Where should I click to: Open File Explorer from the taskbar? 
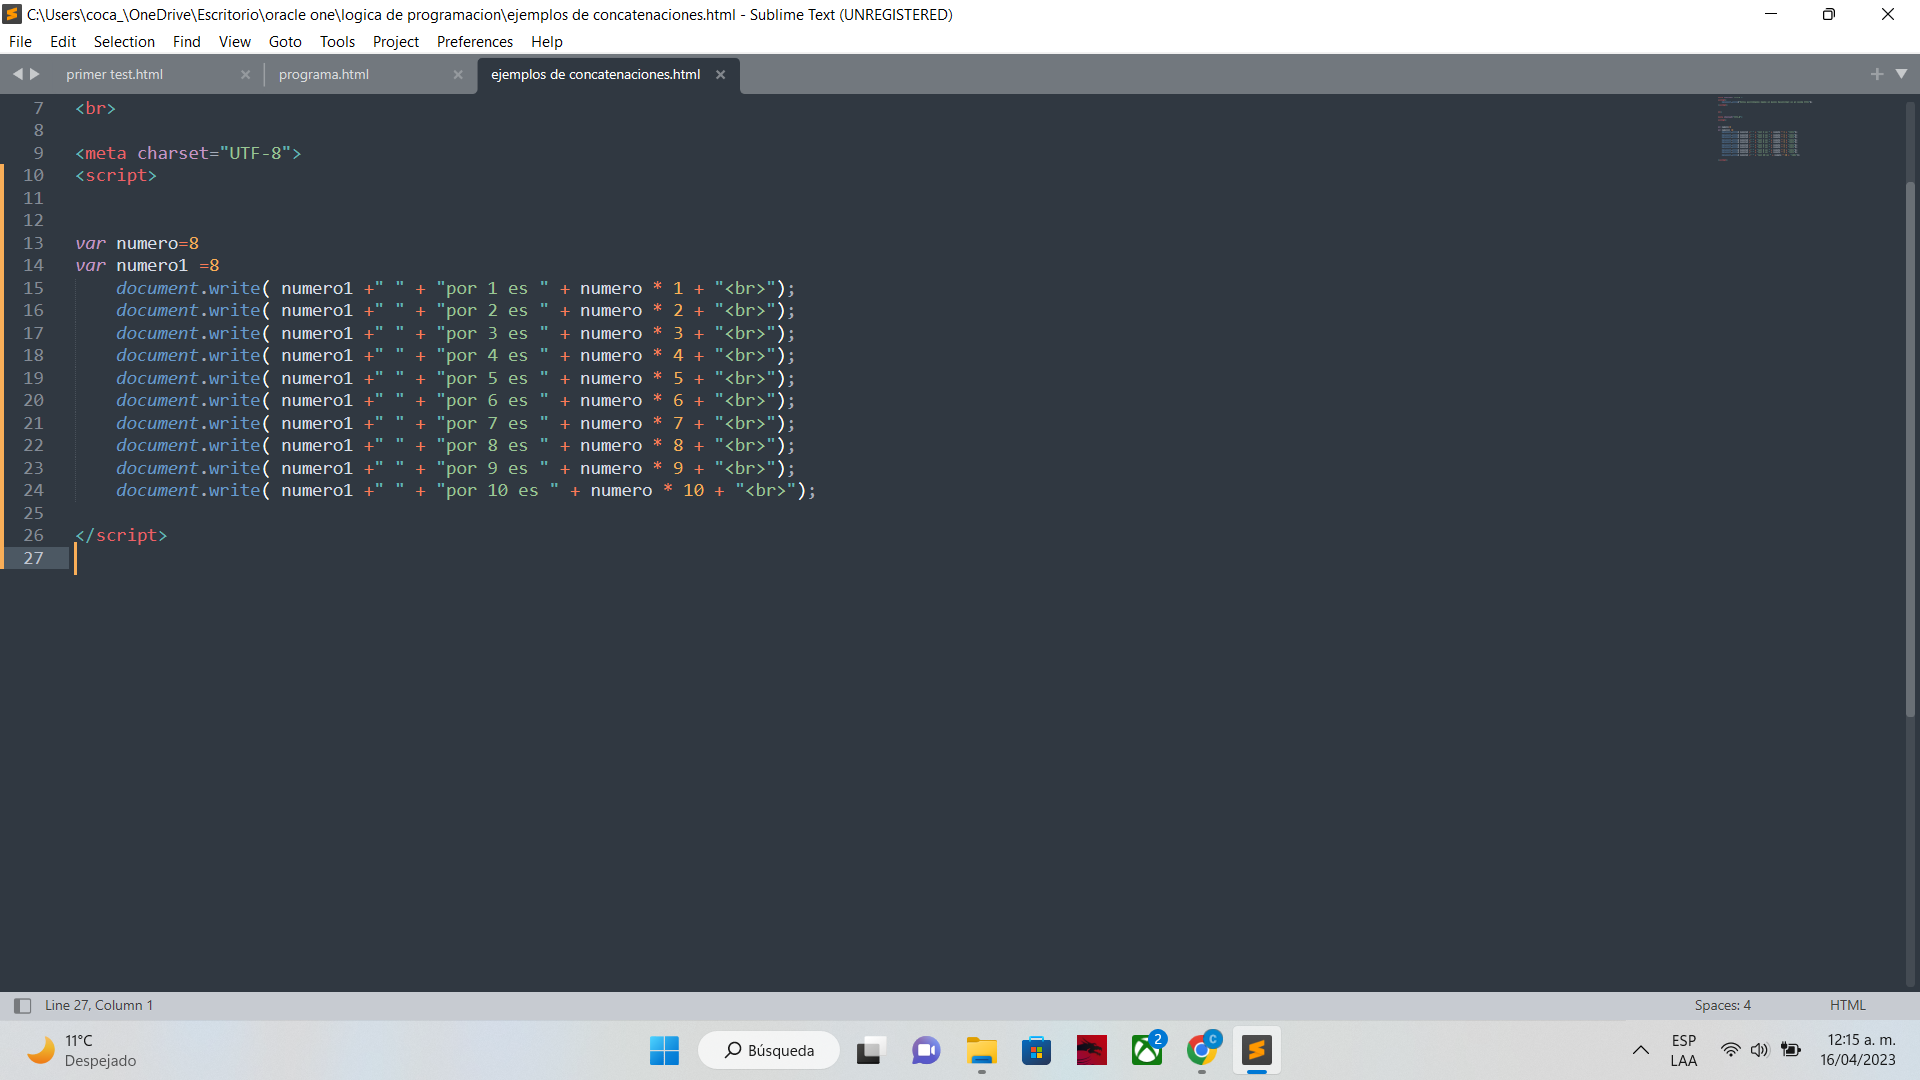(982, 1050)
